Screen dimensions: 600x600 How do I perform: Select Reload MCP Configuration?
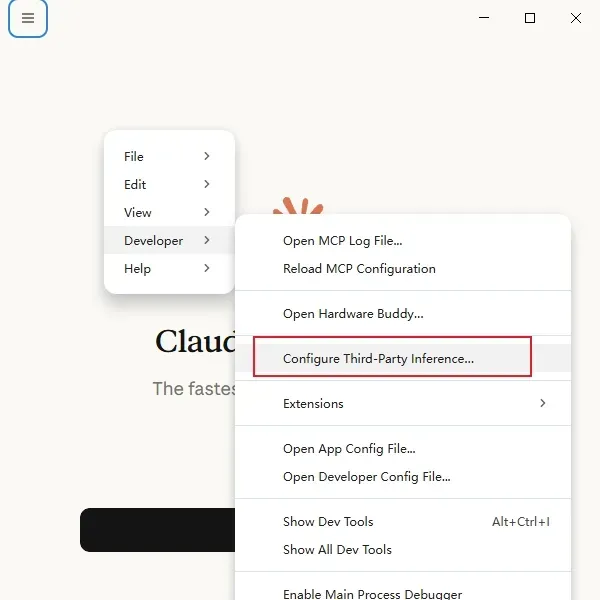click(403, 269)
